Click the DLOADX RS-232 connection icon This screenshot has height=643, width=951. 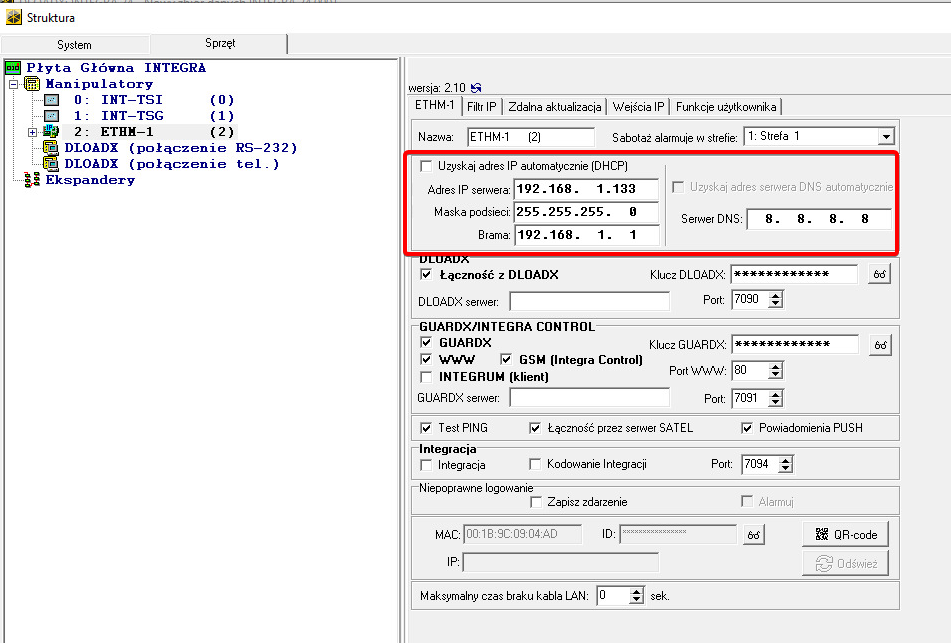click(x=49, y=148)
